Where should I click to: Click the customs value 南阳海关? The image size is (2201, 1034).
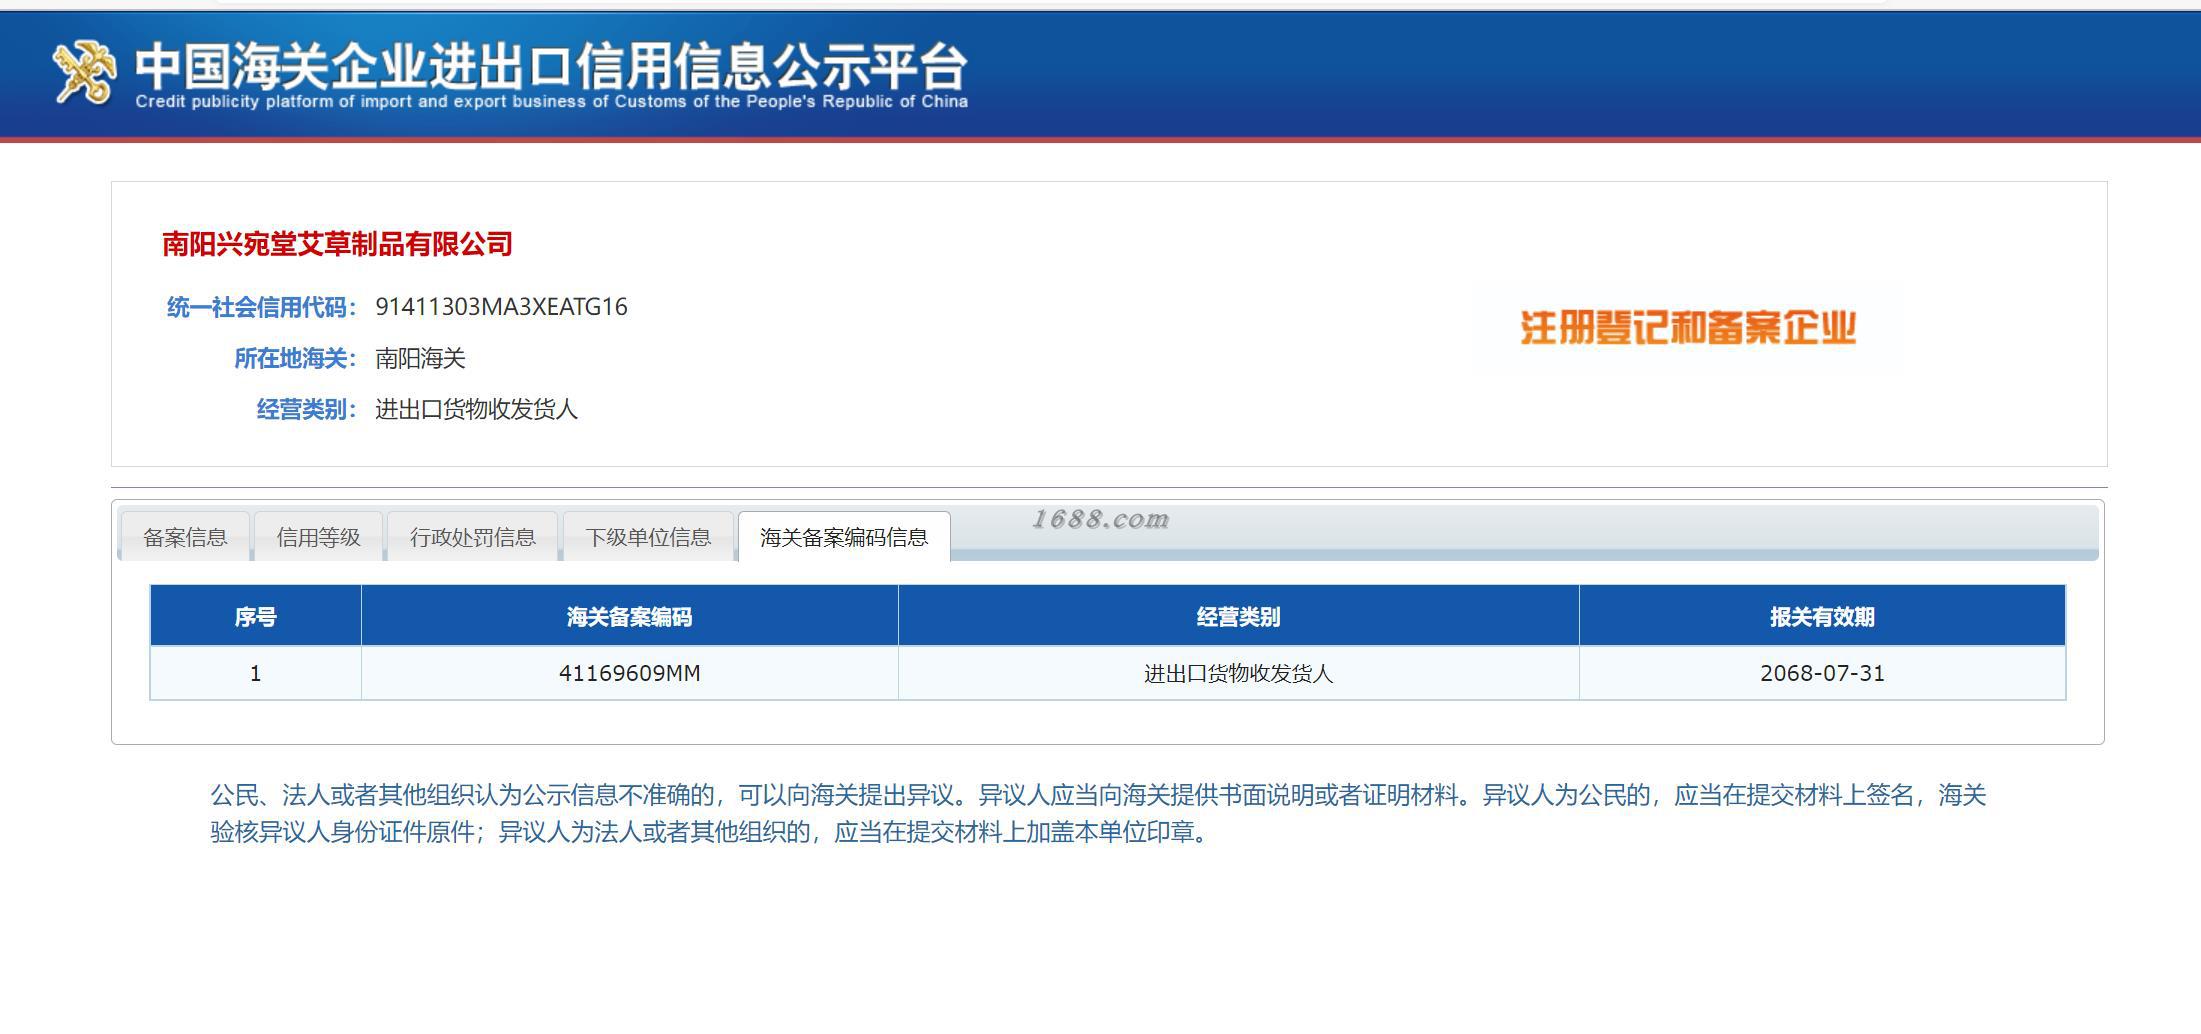click(420, 358)
